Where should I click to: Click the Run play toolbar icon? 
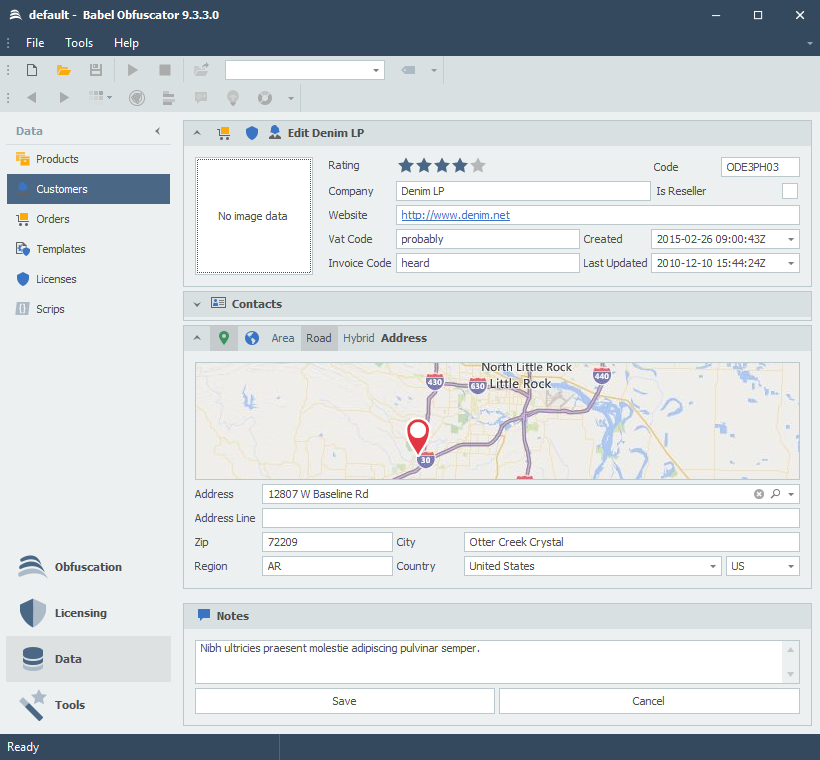coord(132,70)
